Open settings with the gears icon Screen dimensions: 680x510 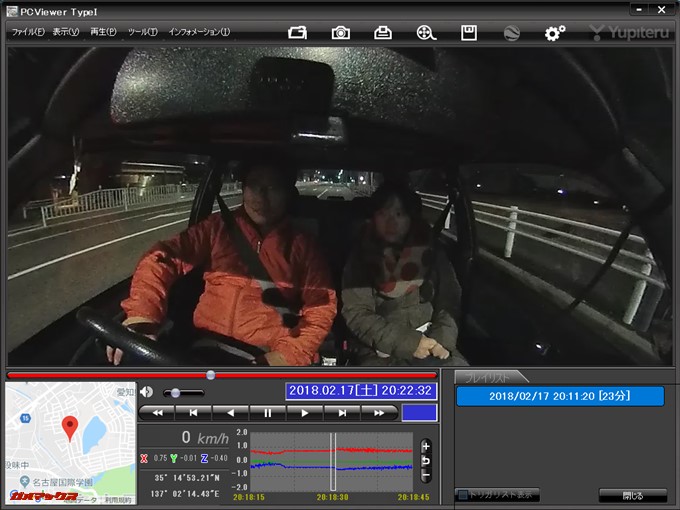point(554,32)
